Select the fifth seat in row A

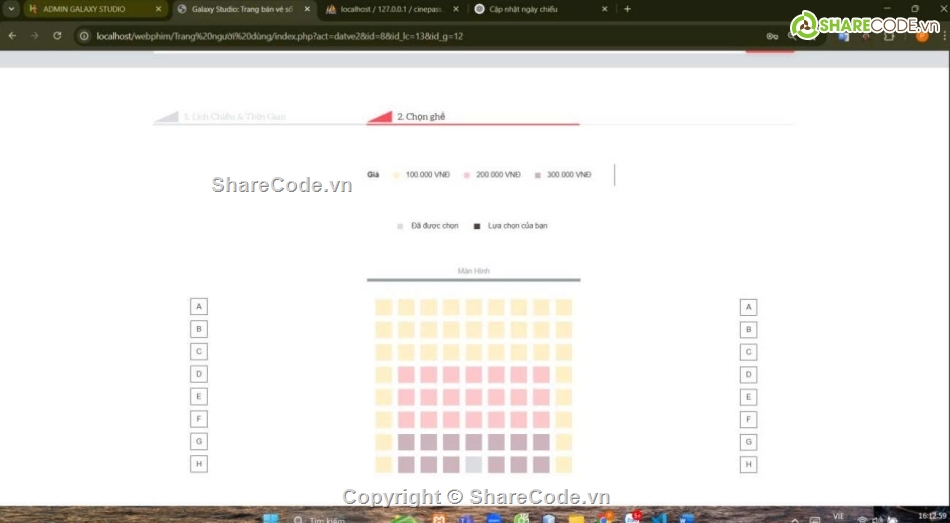474,307
